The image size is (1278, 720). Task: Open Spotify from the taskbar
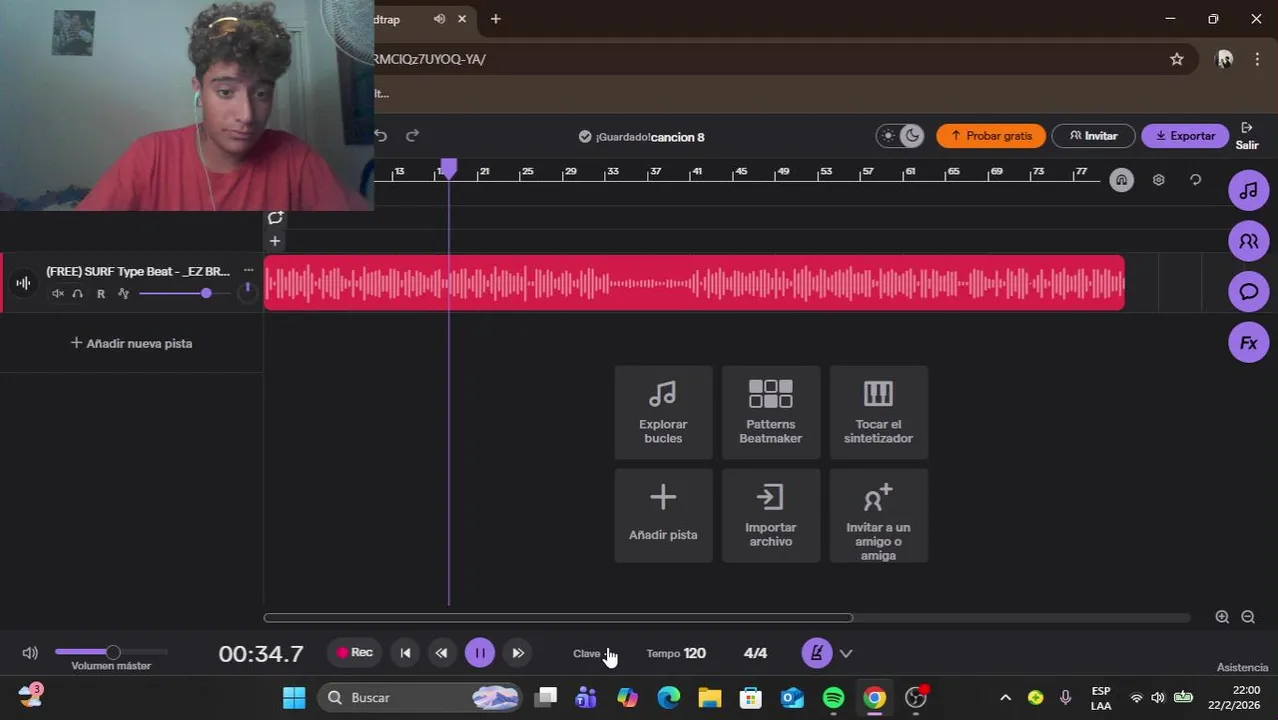tap(833, 697)
